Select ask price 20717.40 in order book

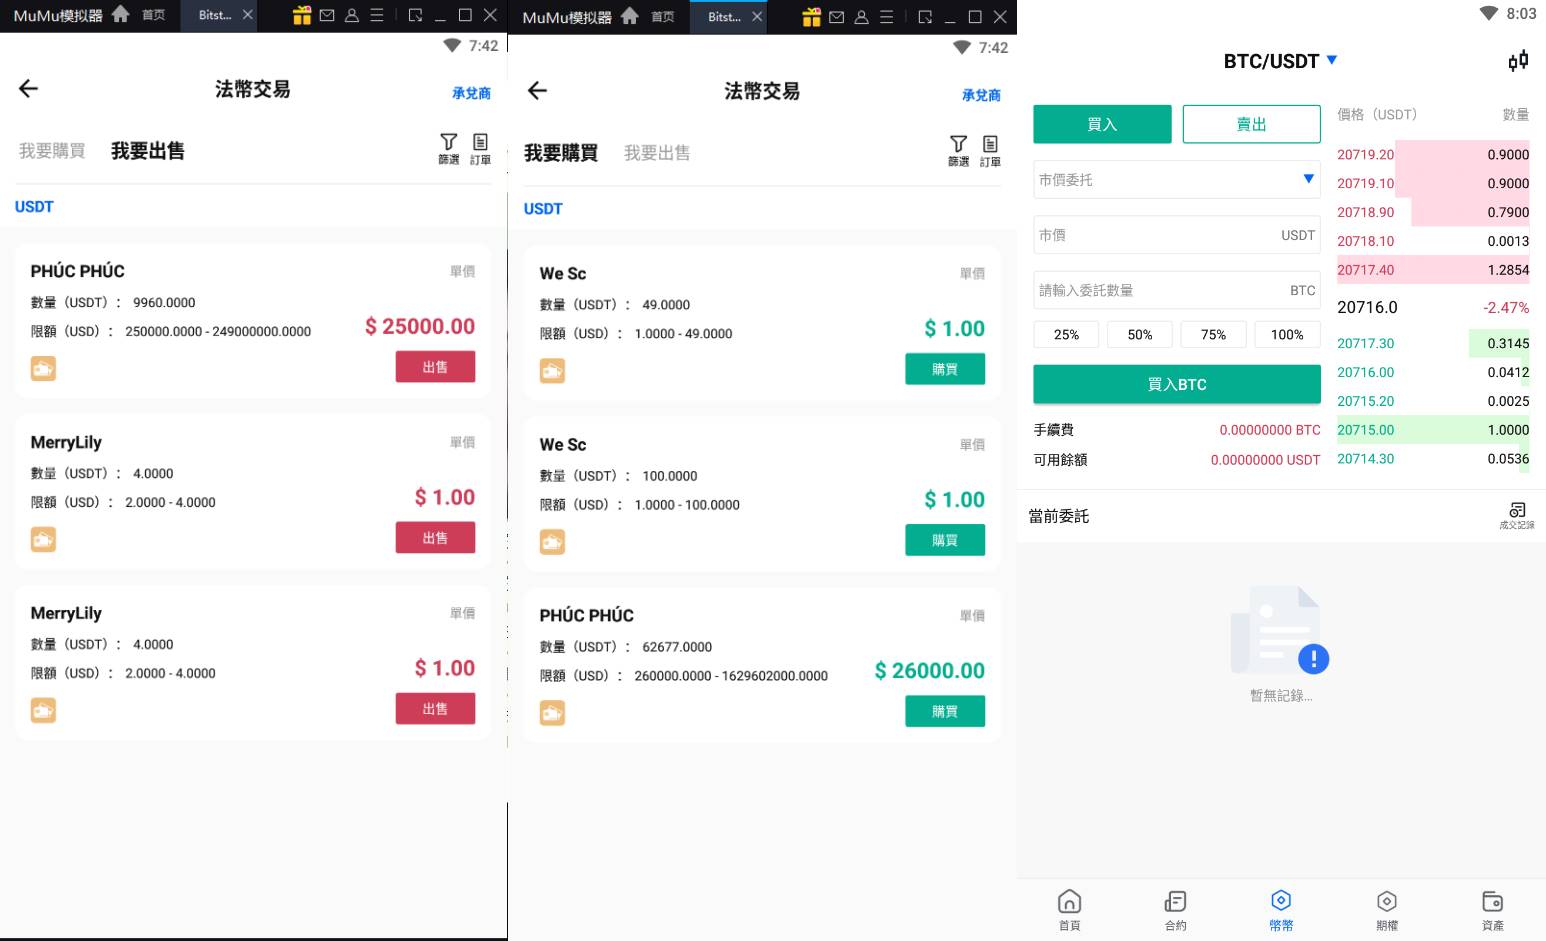(x=1365, y=270)
